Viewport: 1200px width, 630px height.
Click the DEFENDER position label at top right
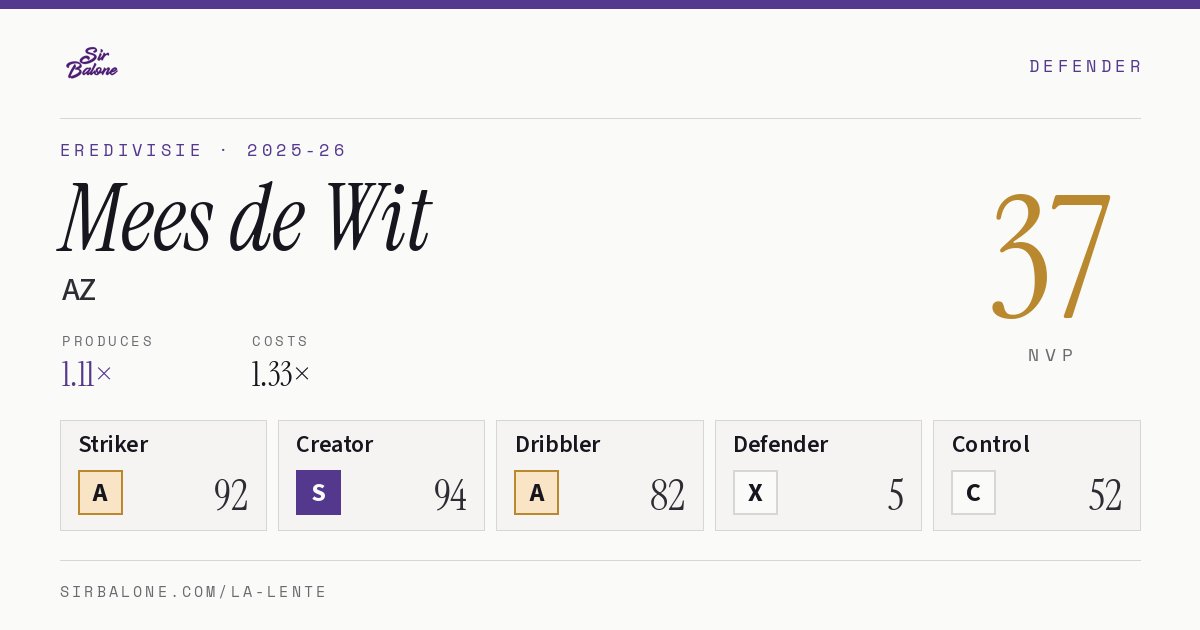pyautogui.click(x=1085, y=66)
